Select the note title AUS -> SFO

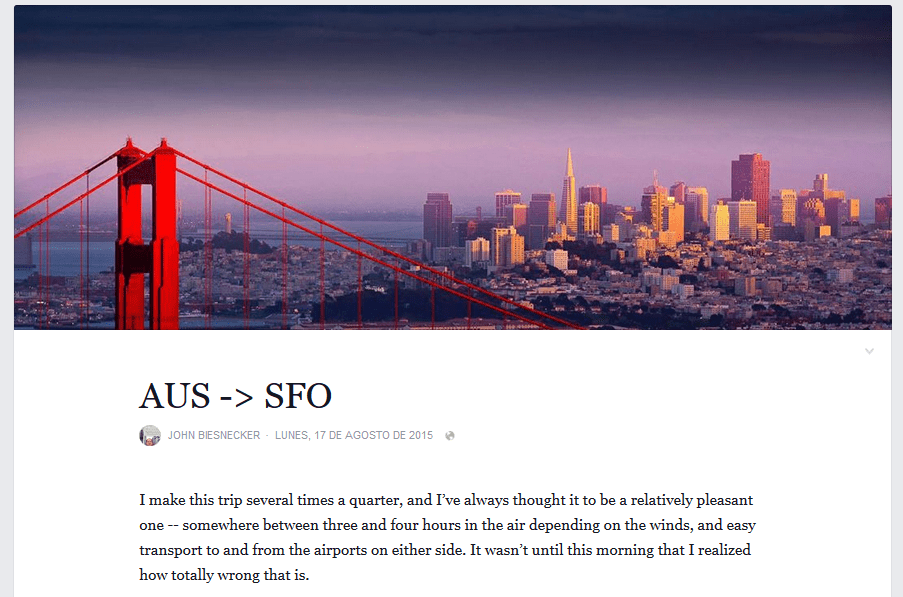click(236, 396)
